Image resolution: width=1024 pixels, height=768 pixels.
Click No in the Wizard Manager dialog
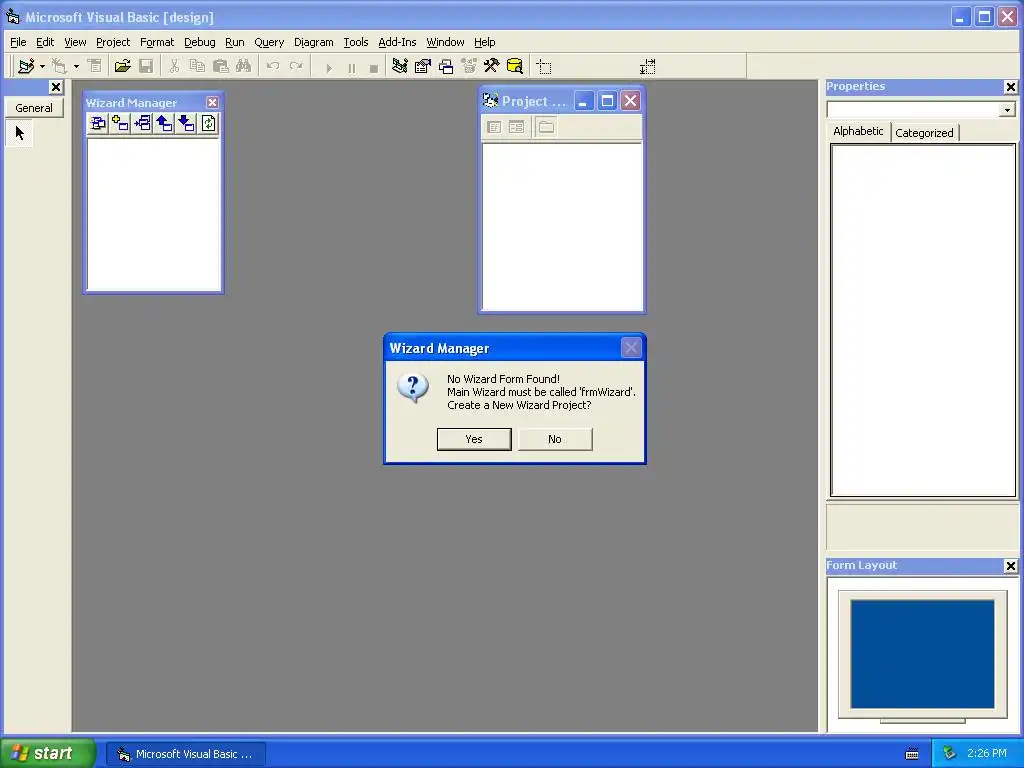[555, 439]
